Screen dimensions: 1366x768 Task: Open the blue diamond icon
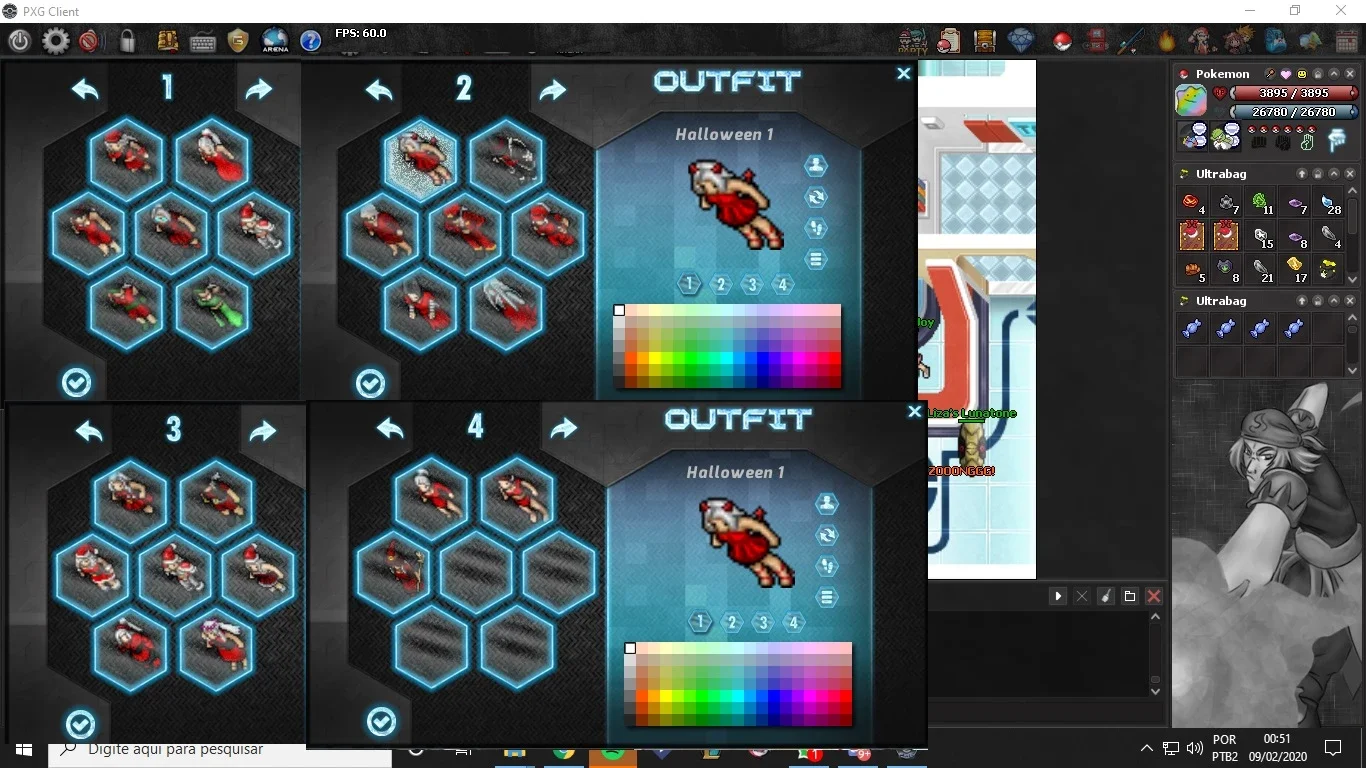tap(1021, 41)
